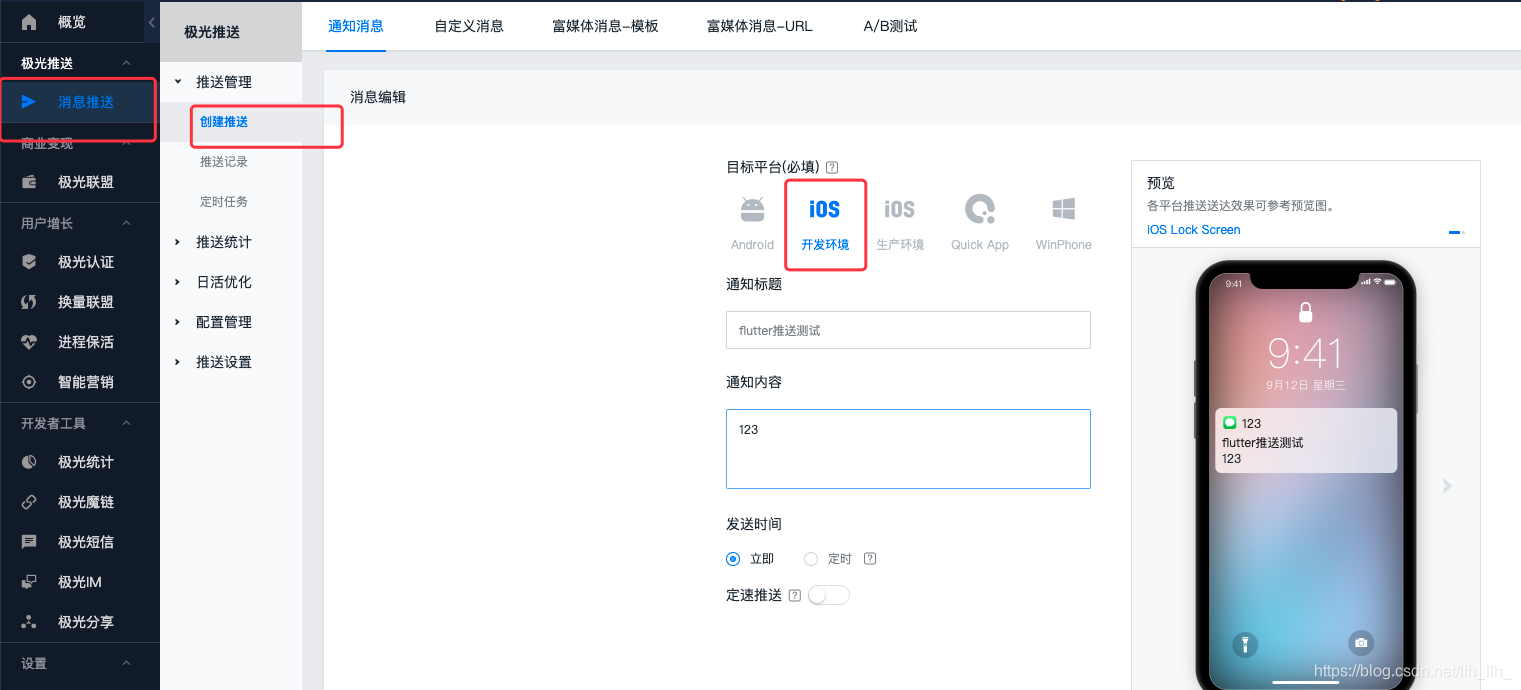Click the 极光魔链 link icon
This screenshot has height=690, width=1521.
point(29,502)
